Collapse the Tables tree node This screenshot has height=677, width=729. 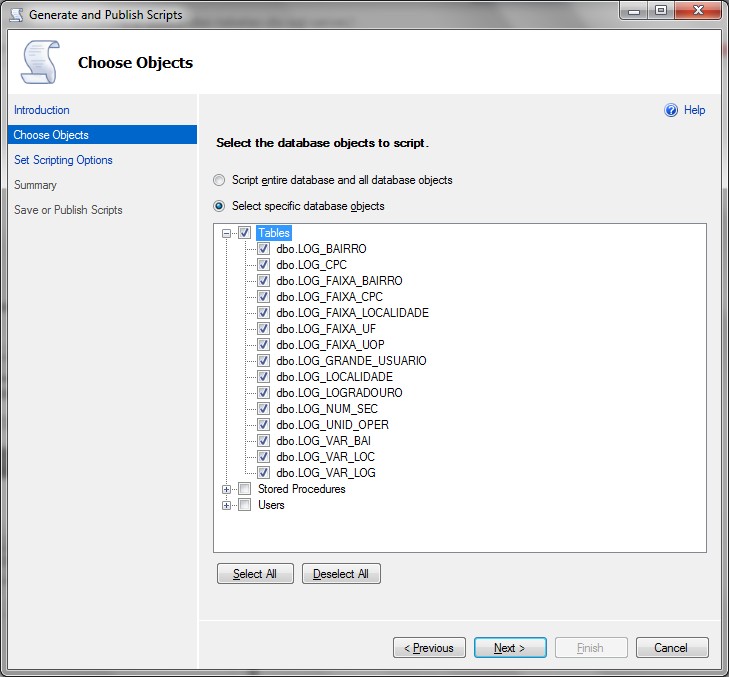click(x=226, y=233)
